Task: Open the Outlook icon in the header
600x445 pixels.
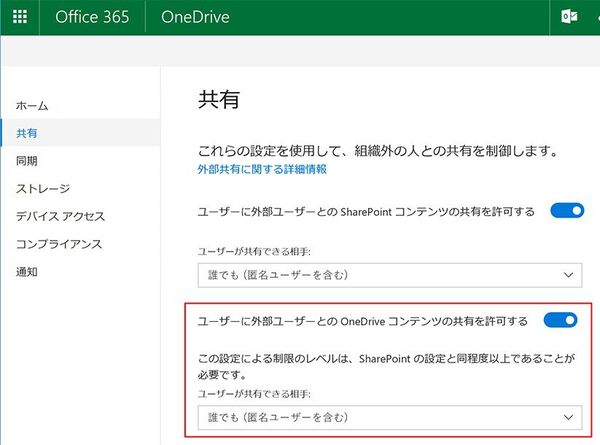Action: pyautogui.click(x=569, y=16)
